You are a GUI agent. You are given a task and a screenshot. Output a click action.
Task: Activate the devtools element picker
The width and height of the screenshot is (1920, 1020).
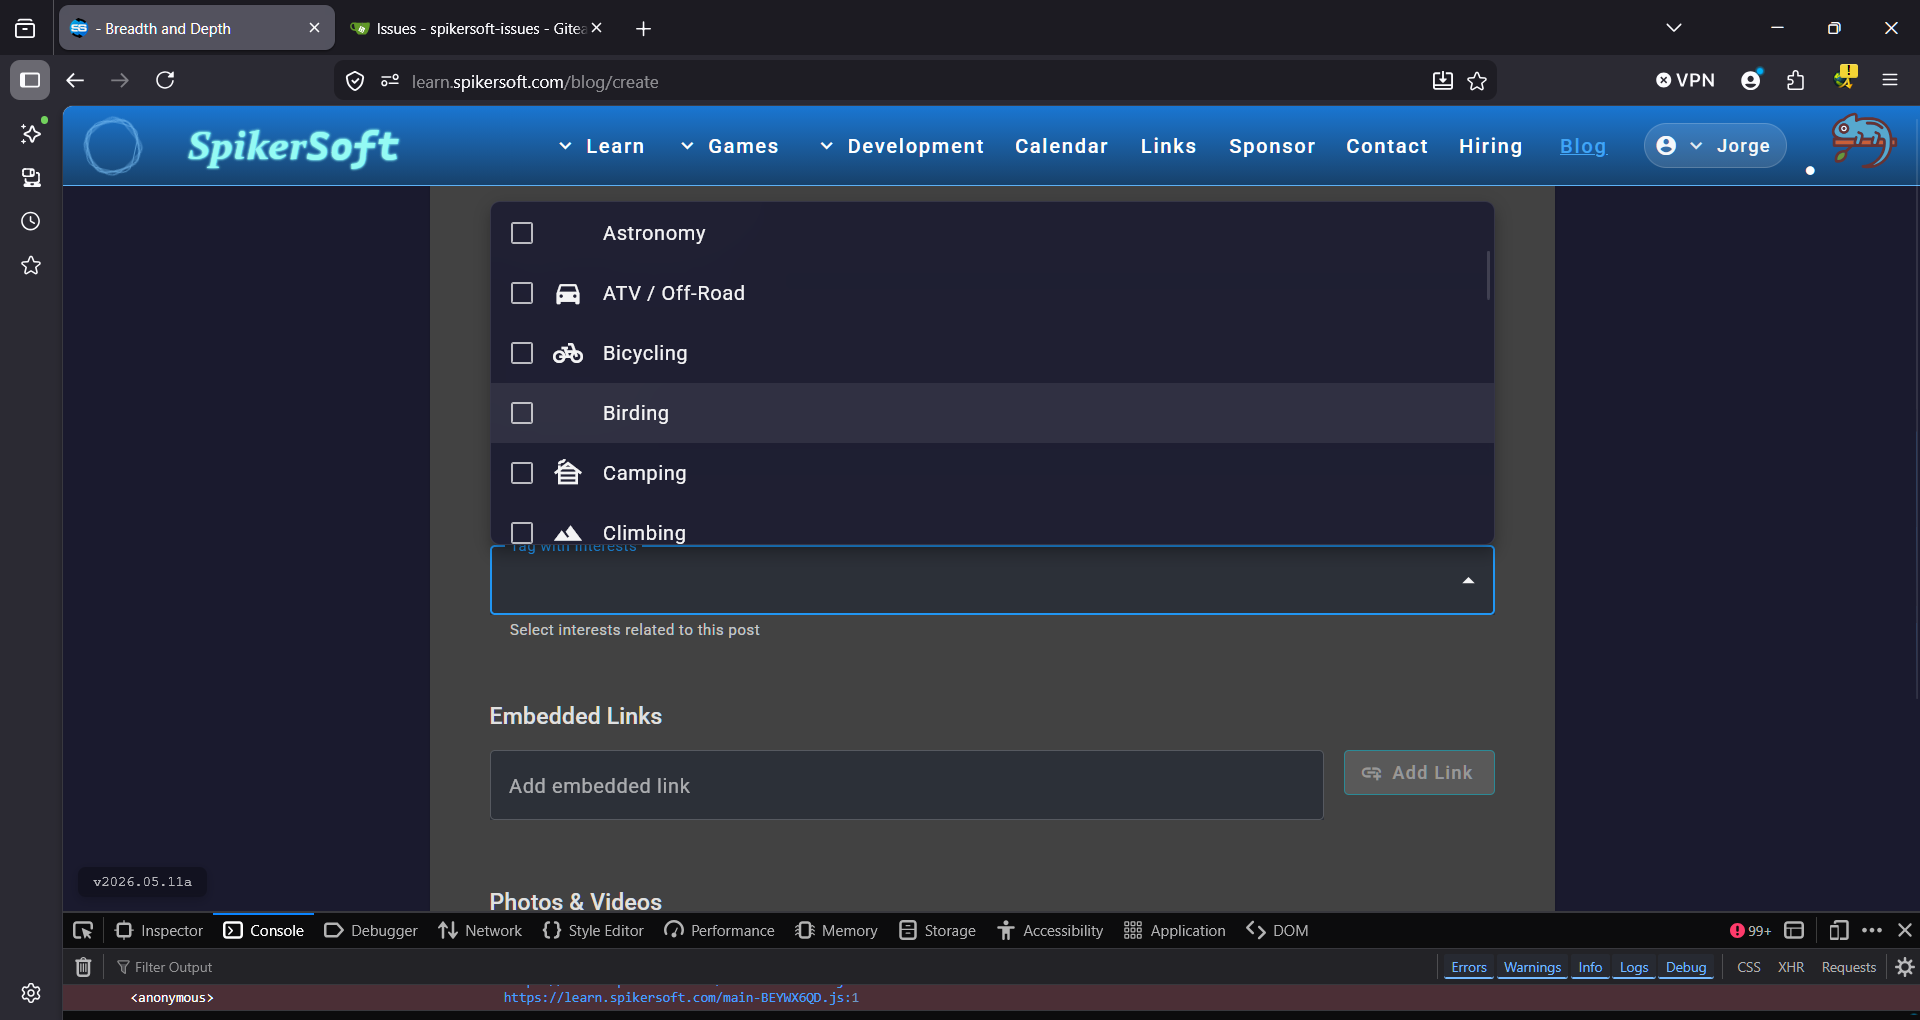click(83, 931)
